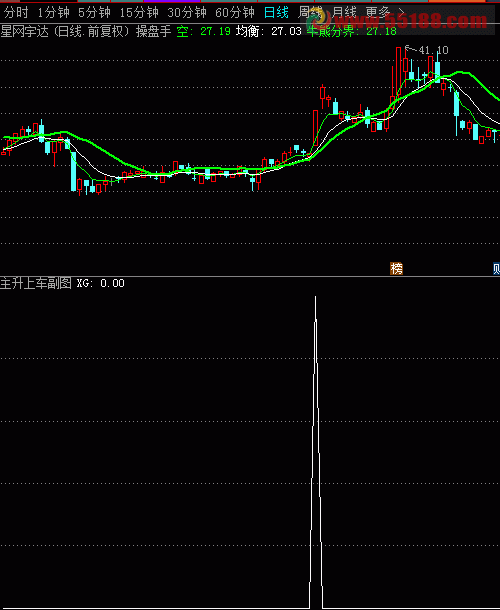Click the 主升上车副图 sub-indicator title
The width and height of the screenshot is (500, 610).
(36, 283)
